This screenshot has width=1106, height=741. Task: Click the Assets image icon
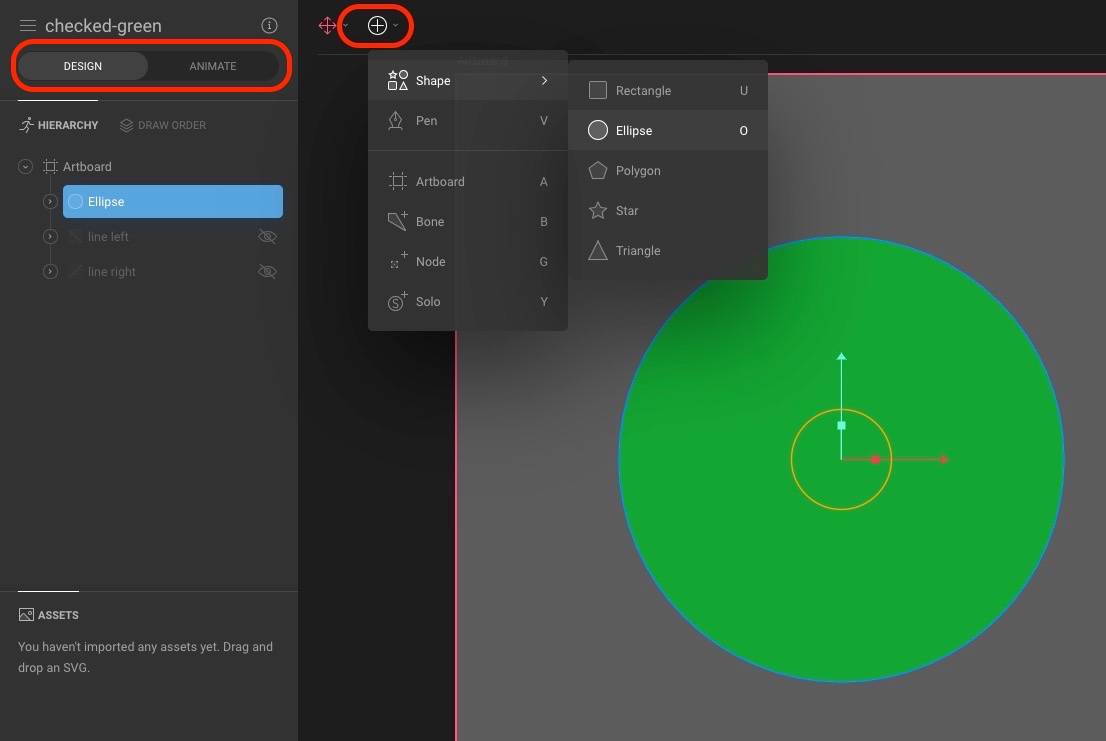point(26,615)
